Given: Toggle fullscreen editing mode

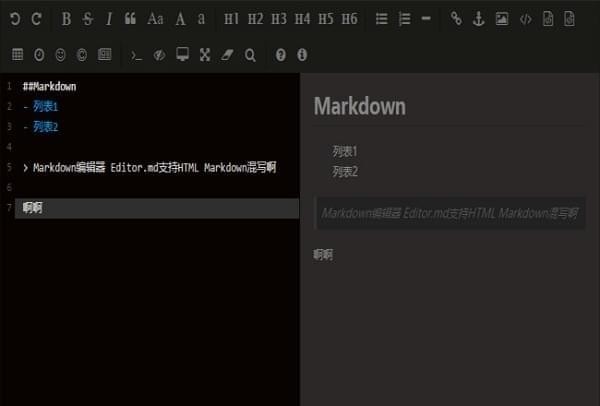Looking at the screenshot, I should coord(205,55).
